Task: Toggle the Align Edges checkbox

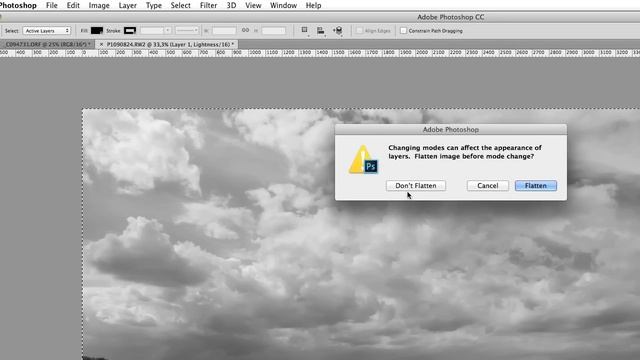Action: (x=360, y=31)
